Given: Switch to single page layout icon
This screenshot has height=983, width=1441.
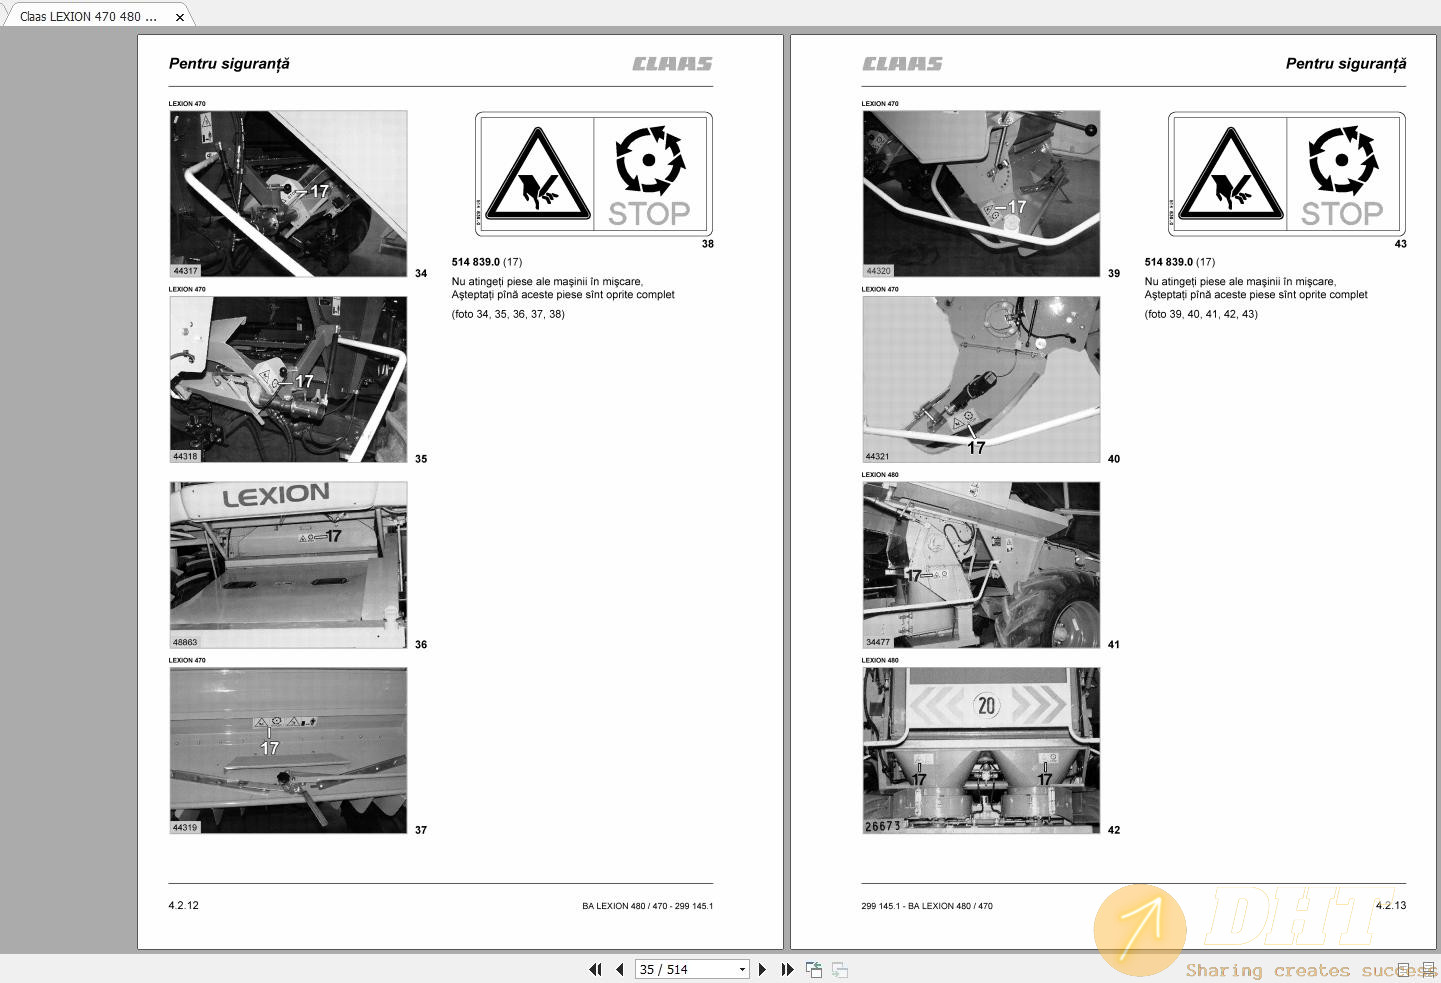Looking at the screenshot, I should (1404, 969).
